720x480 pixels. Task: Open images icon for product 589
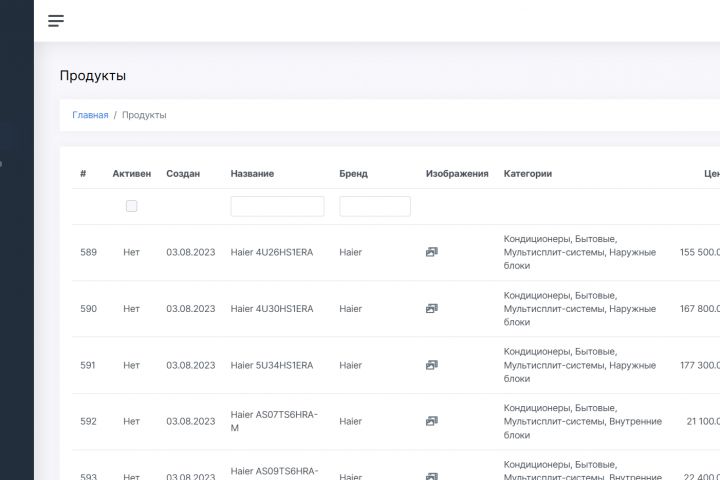[x=431, y=252]
